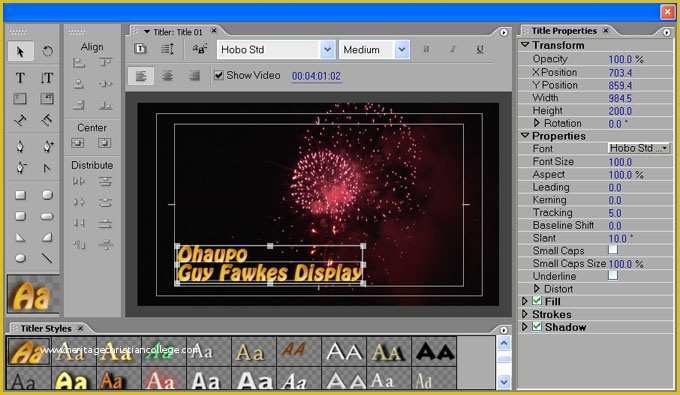Expand the Fill section
The height and width of the screenshot is (395, 680).
pyautogui.click(x=524, y=301)
